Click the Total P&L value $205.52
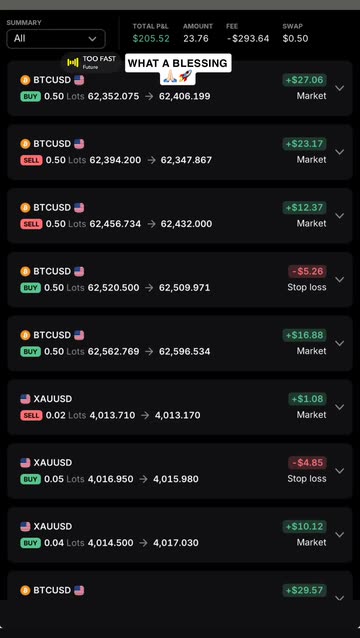The image size is (360, 638). tap(151, 39)
